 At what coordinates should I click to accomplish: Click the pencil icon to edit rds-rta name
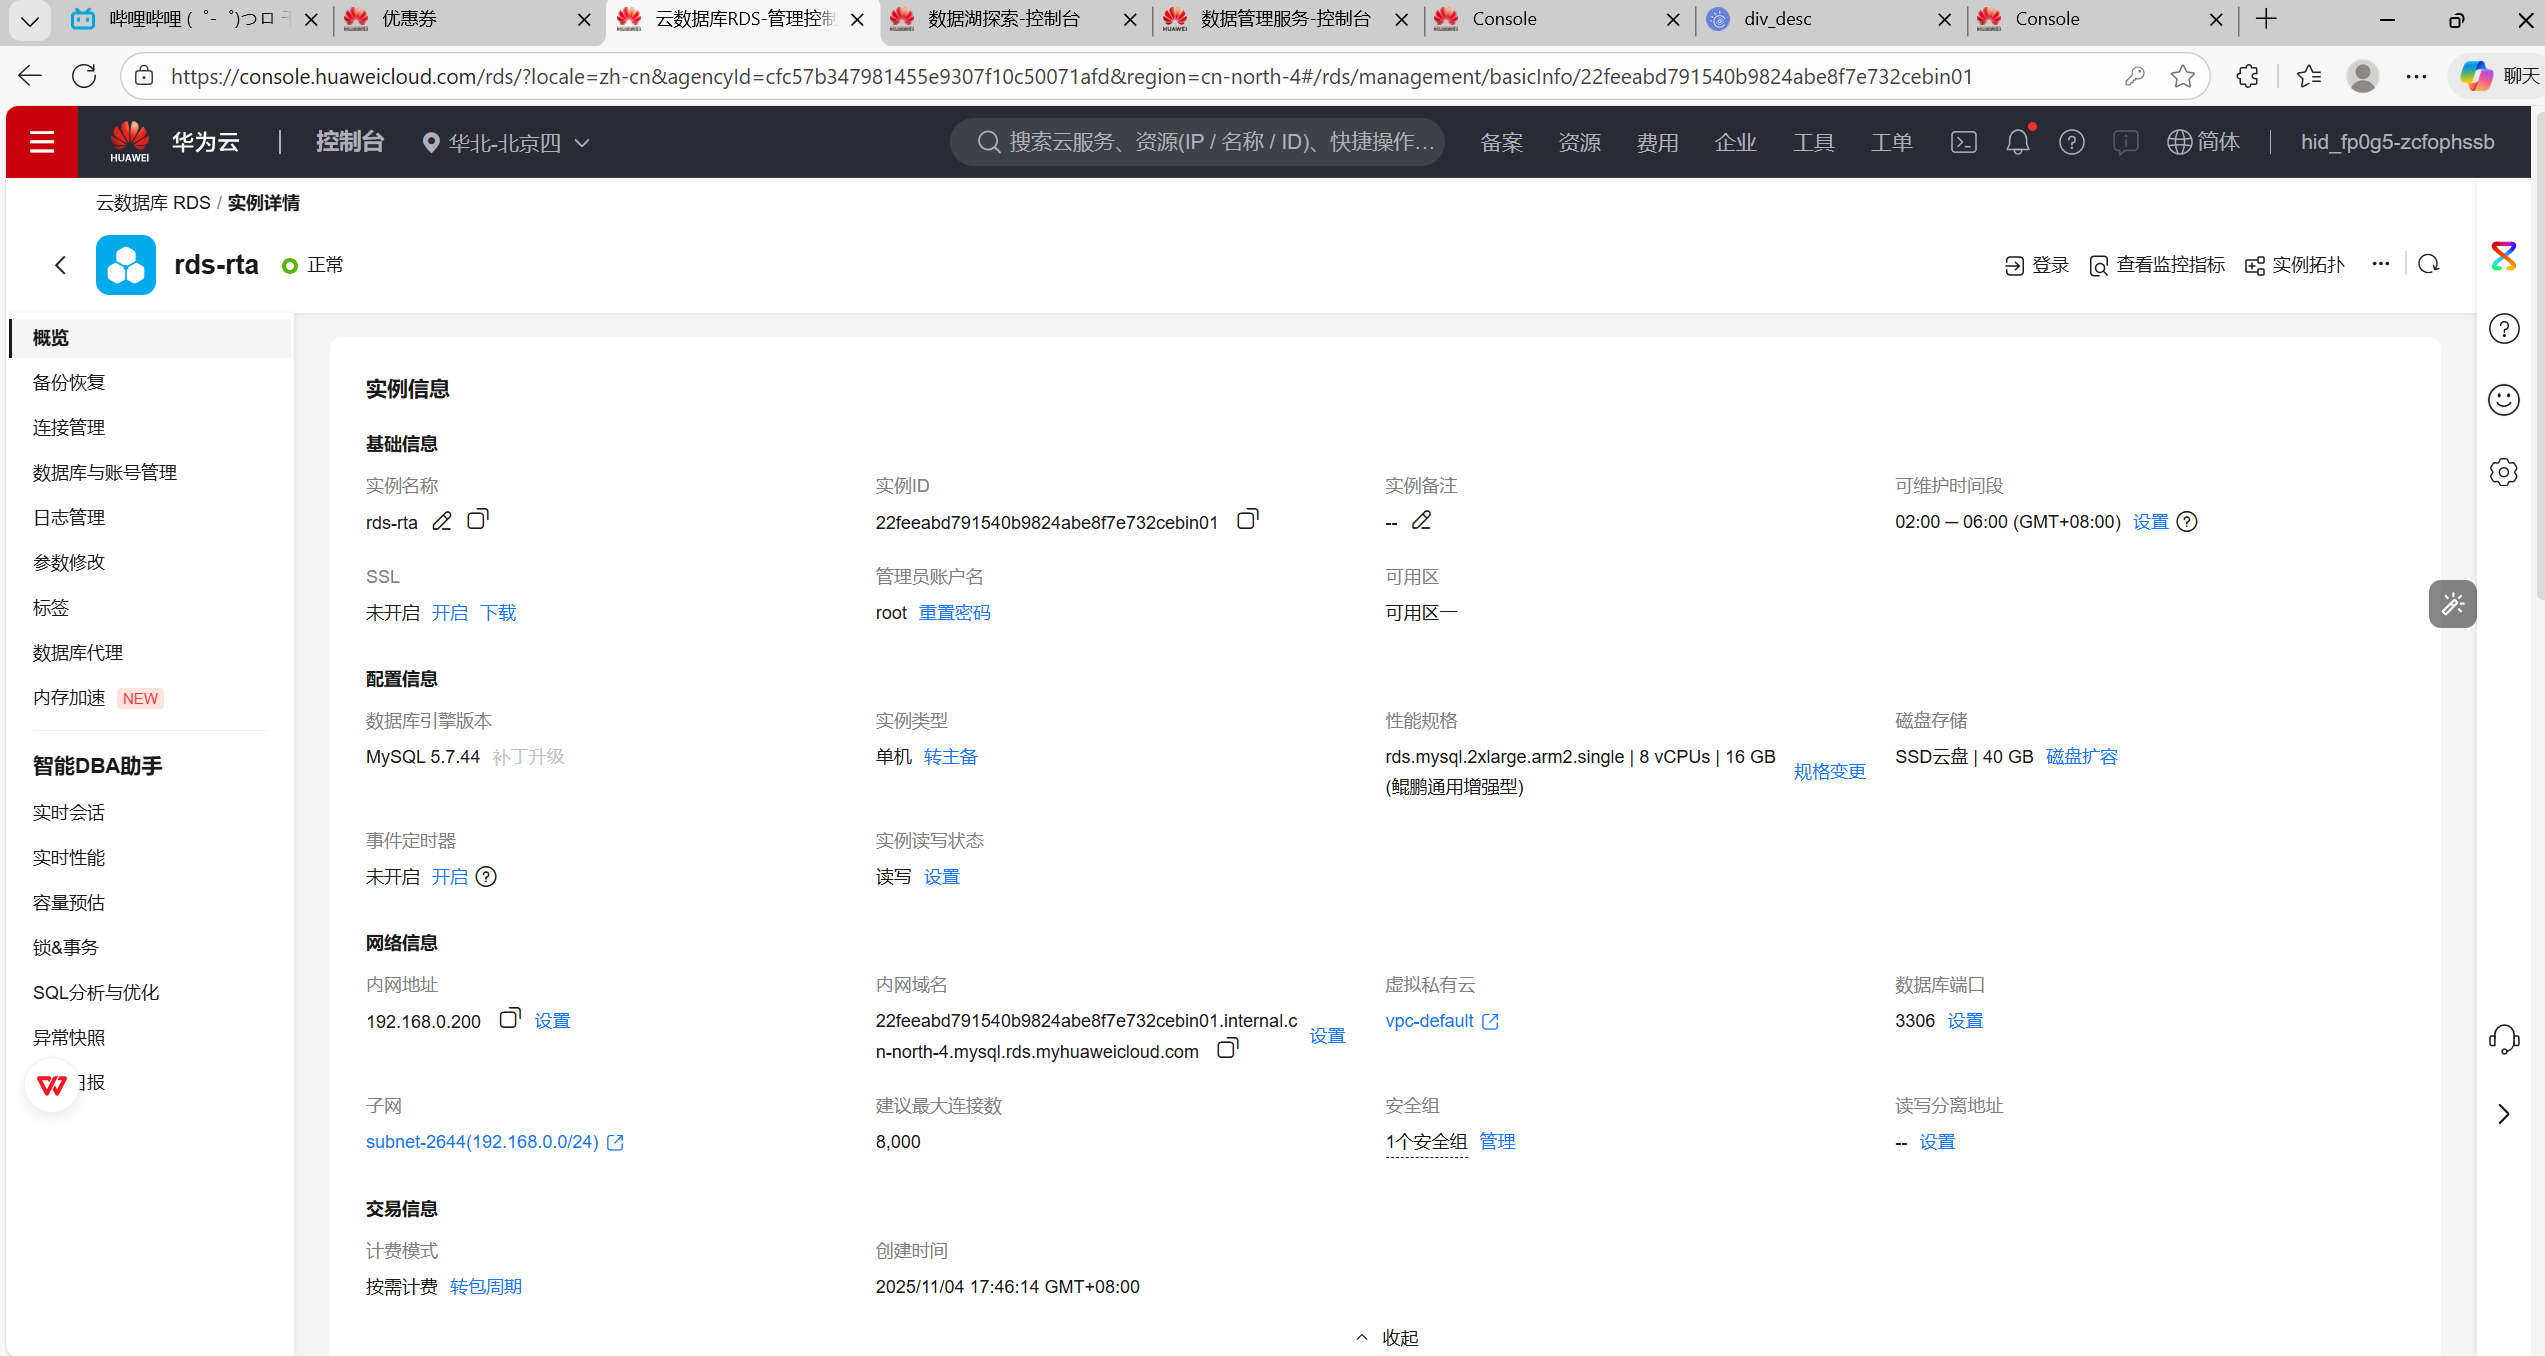(x=442, y=521)
